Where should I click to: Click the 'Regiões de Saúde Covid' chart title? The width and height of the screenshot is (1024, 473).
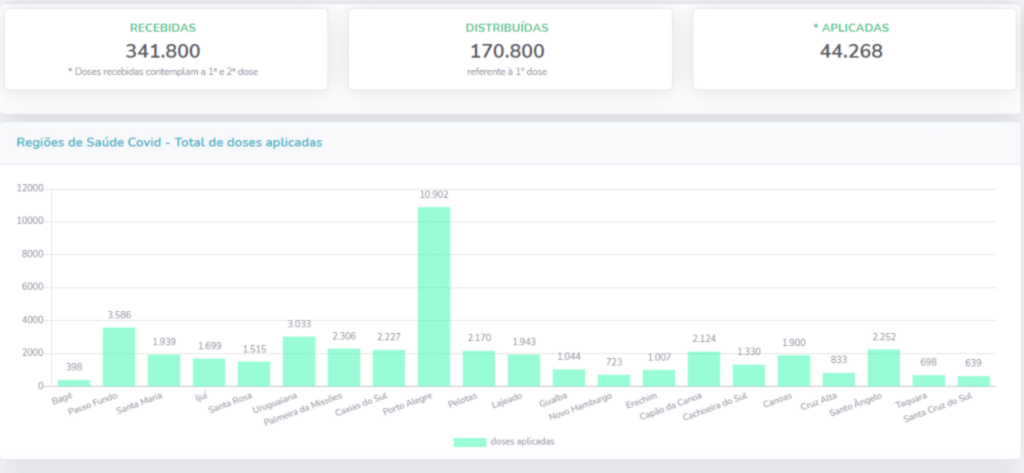click(169, 143)
